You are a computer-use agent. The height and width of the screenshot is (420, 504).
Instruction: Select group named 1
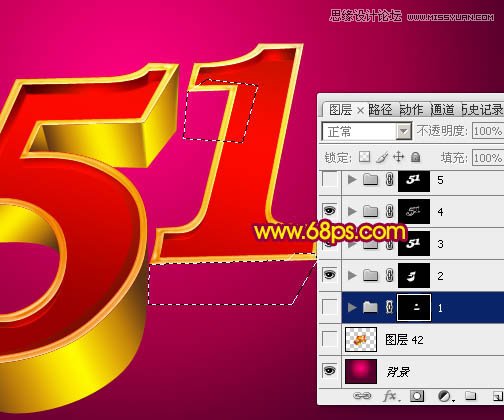click(x=440, y=308)
